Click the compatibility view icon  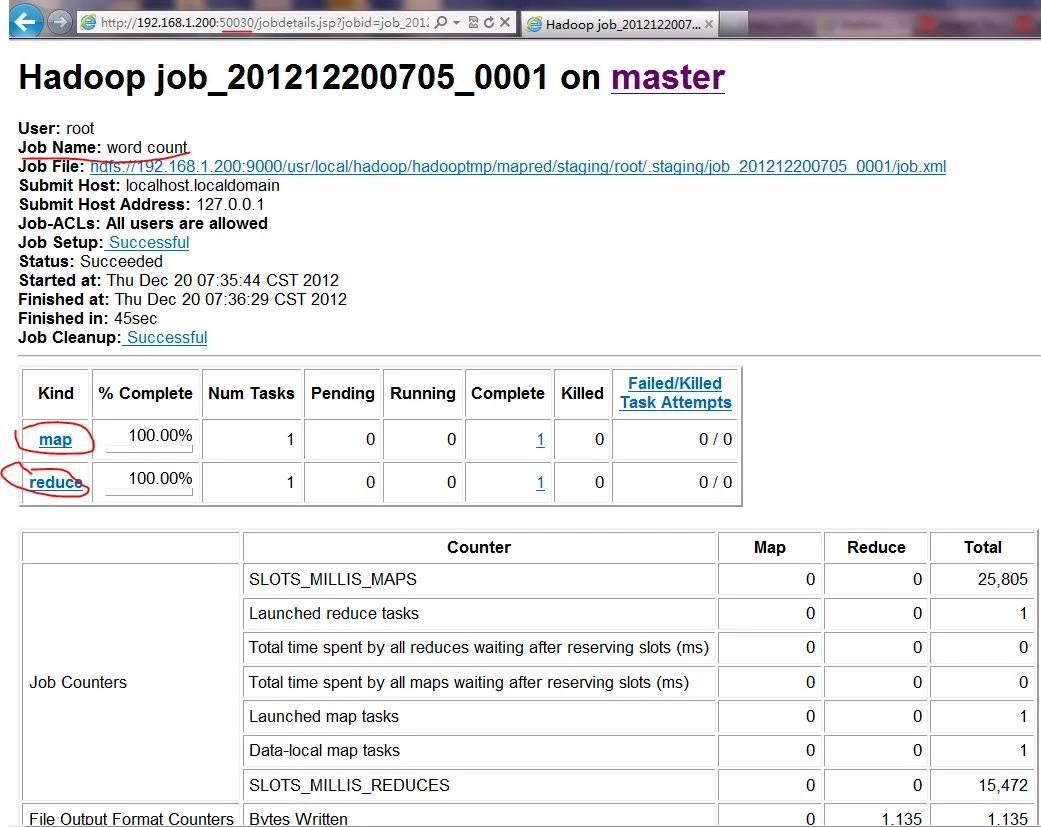(x=472, y=22)
